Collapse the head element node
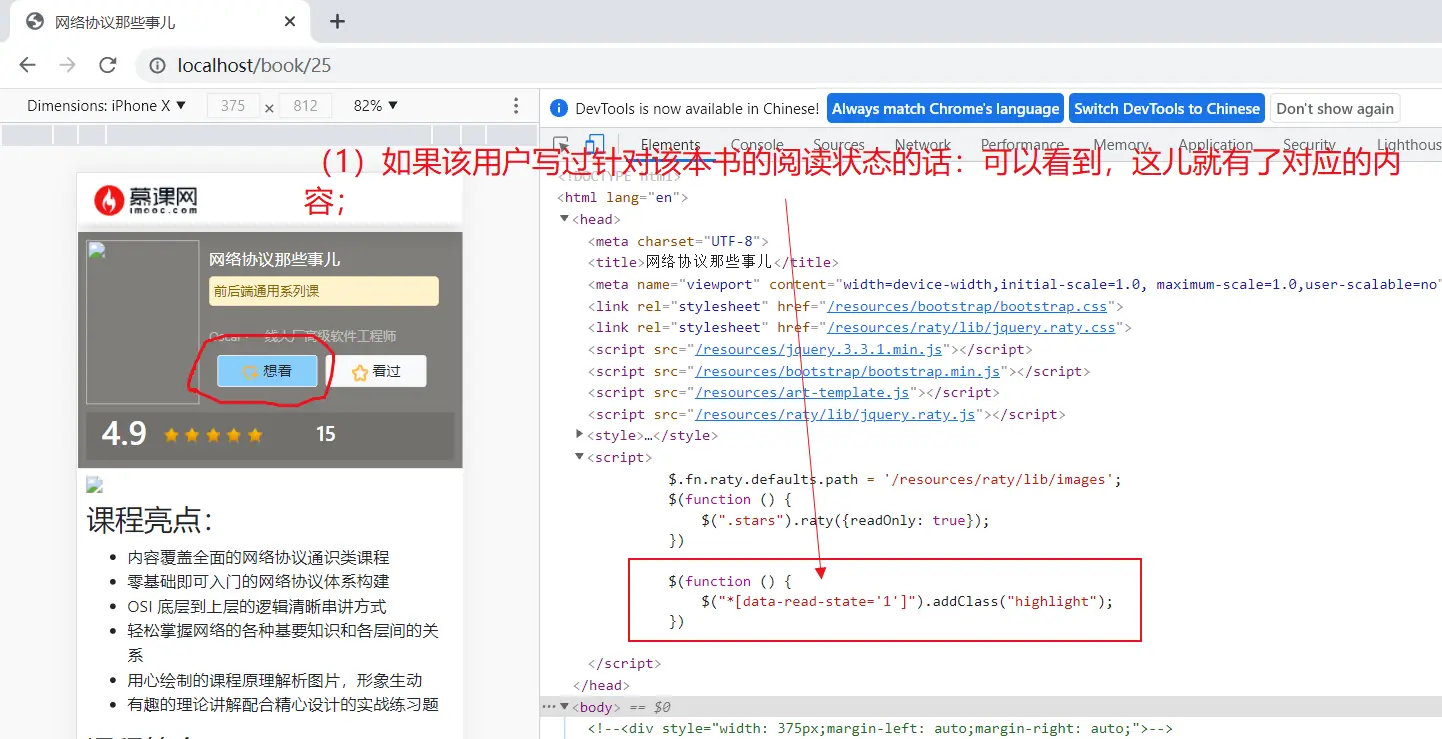Screen dimensions: 1442x739 tap(565, 219)
